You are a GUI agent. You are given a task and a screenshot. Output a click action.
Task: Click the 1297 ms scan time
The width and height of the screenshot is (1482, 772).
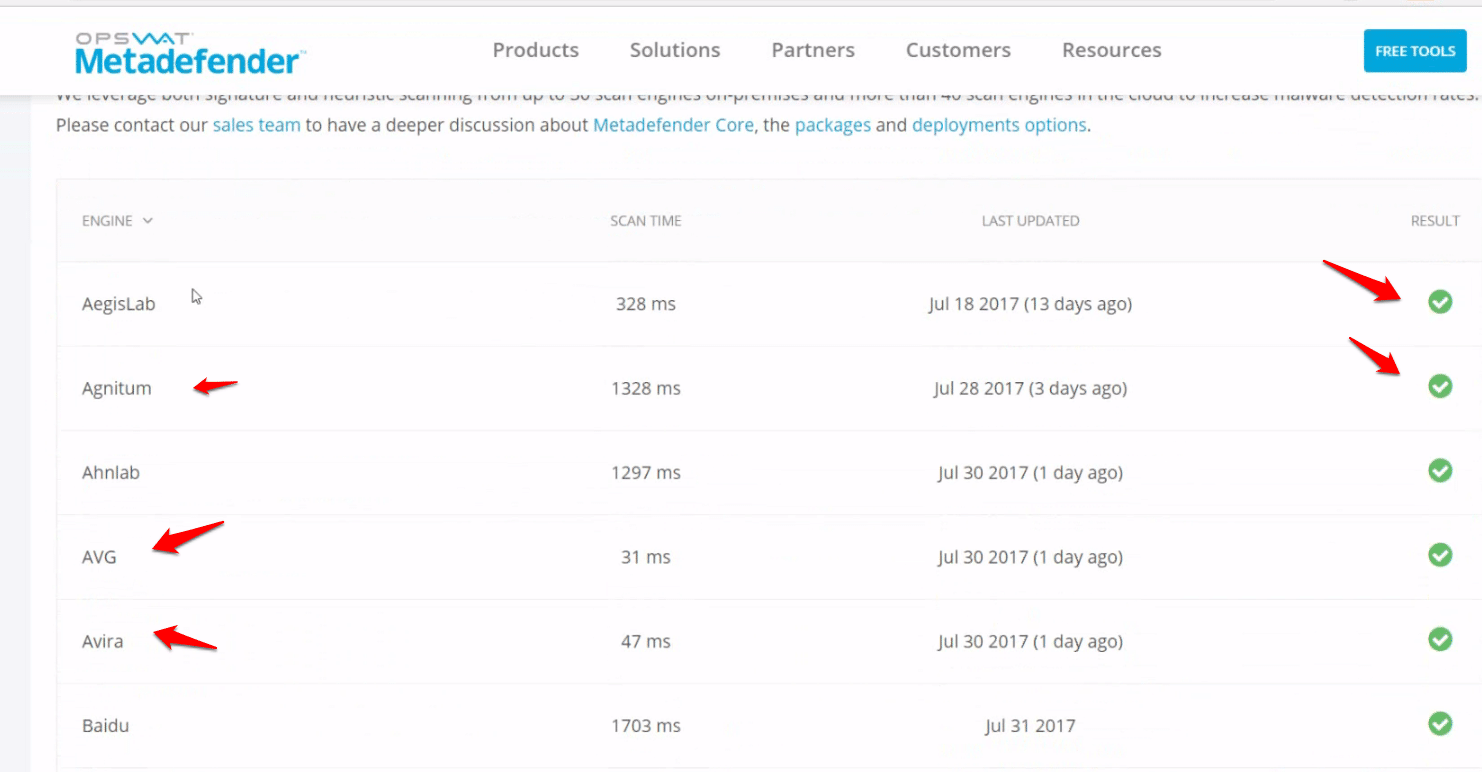coord(646,473)
